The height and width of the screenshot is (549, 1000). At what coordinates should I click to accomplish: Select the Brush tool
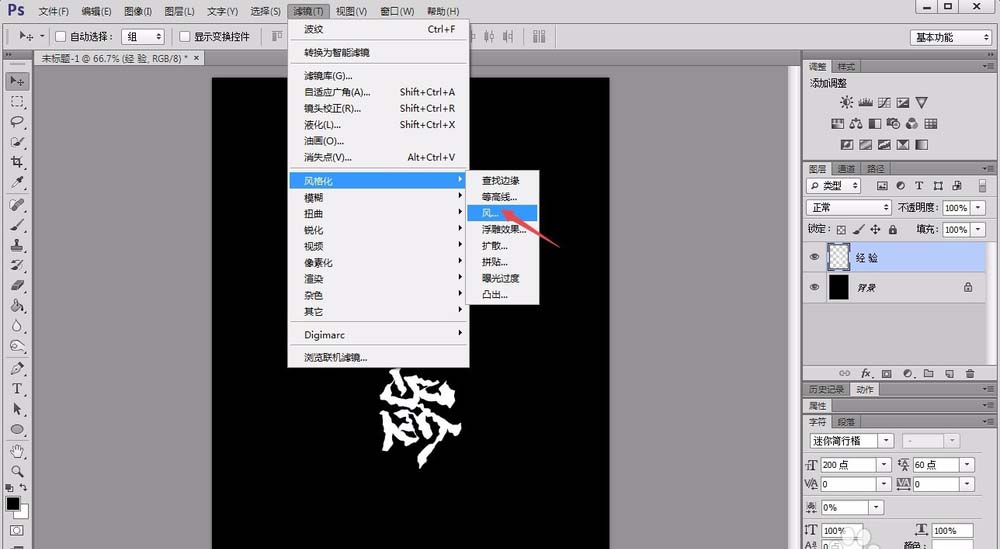(x=17, y=225)
